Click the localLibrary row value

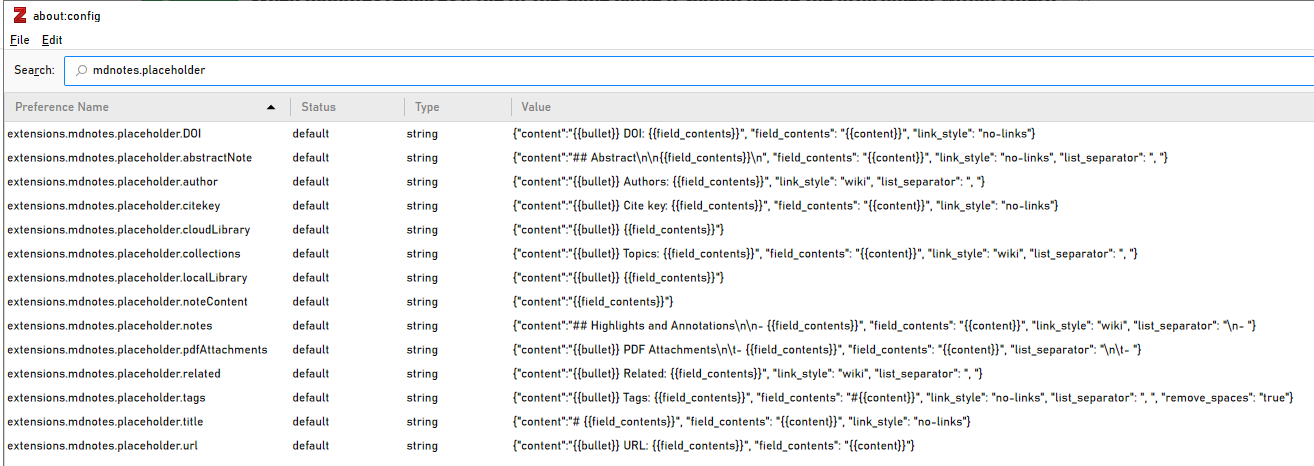point(618,277)
